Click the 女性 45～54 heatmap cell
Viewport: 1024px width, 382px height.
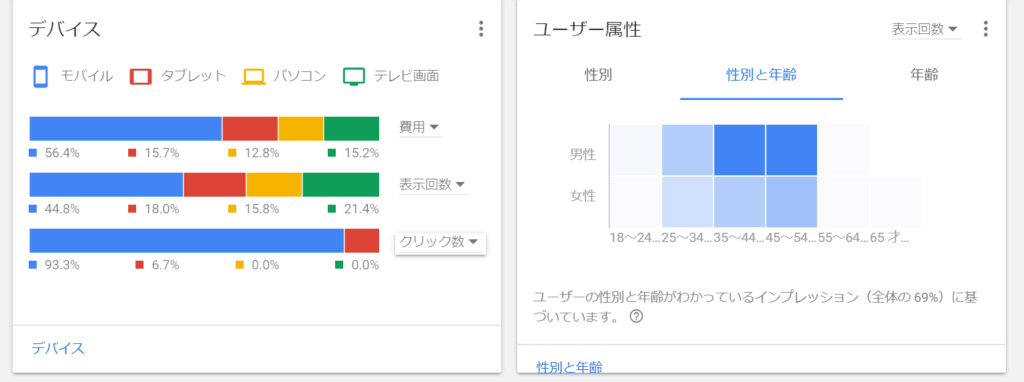792,201
